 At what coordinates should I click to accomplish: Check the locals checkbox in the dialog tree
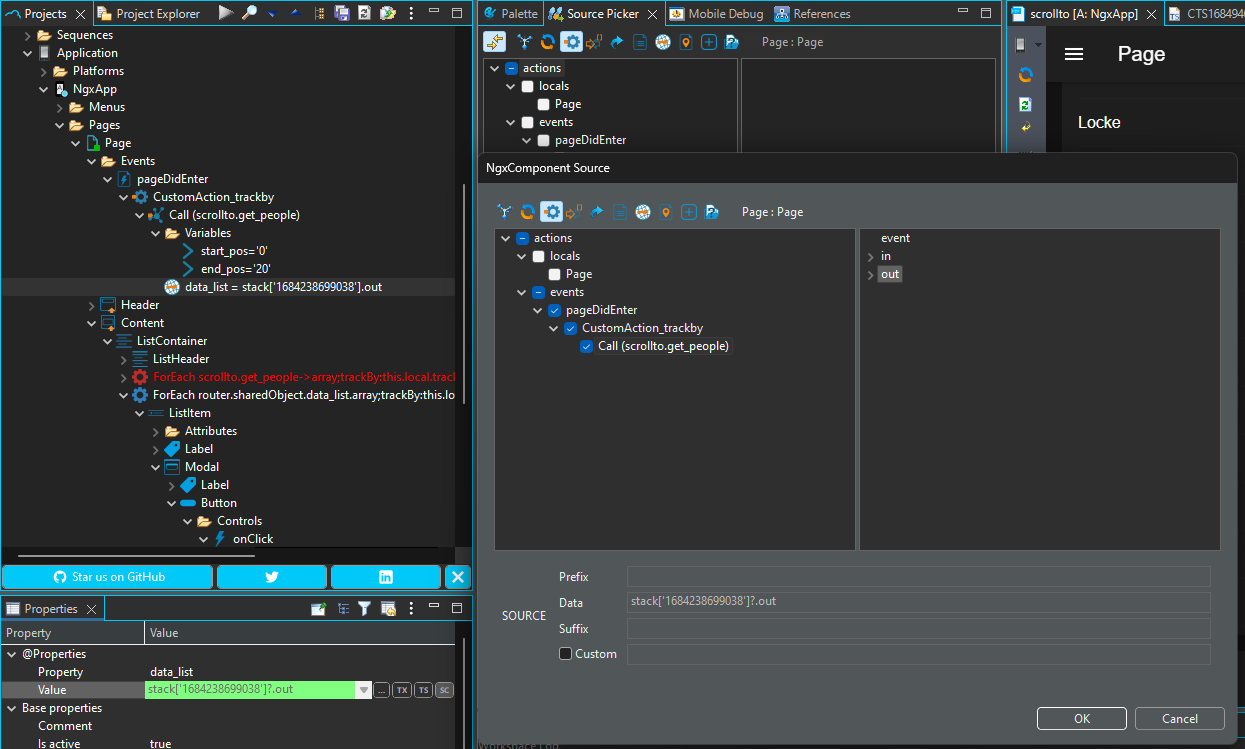coord(539,256)
